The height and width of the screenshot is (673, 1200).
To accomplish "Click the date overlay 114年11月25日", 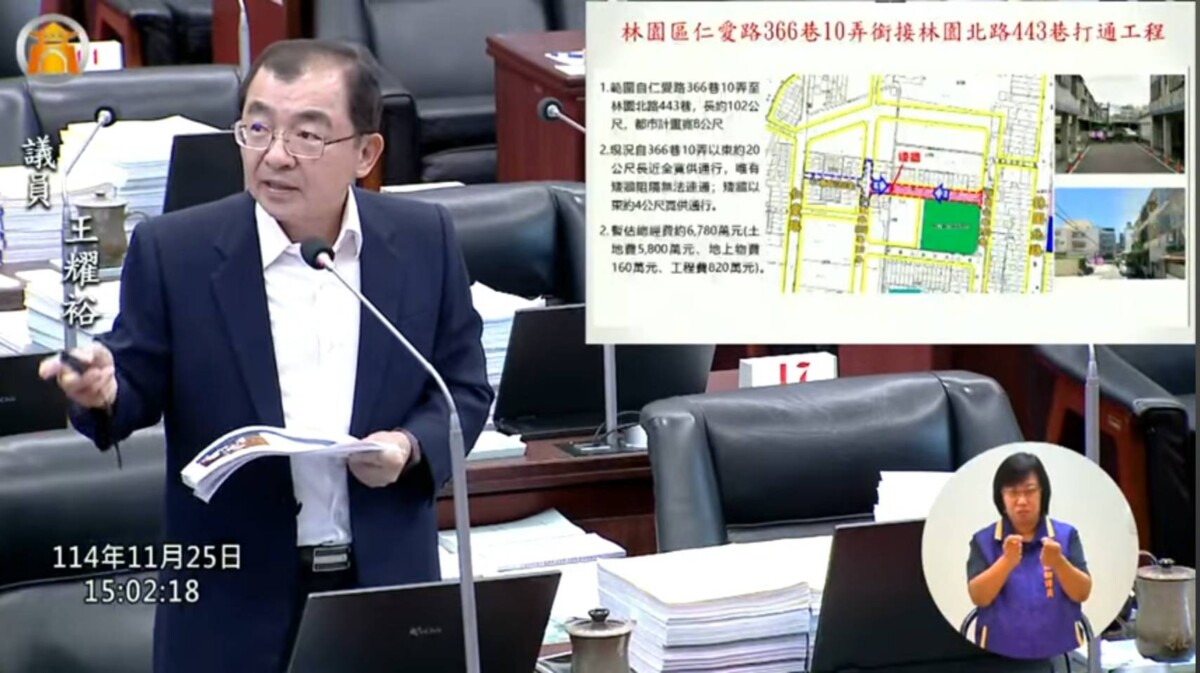I will click(147, 557).
